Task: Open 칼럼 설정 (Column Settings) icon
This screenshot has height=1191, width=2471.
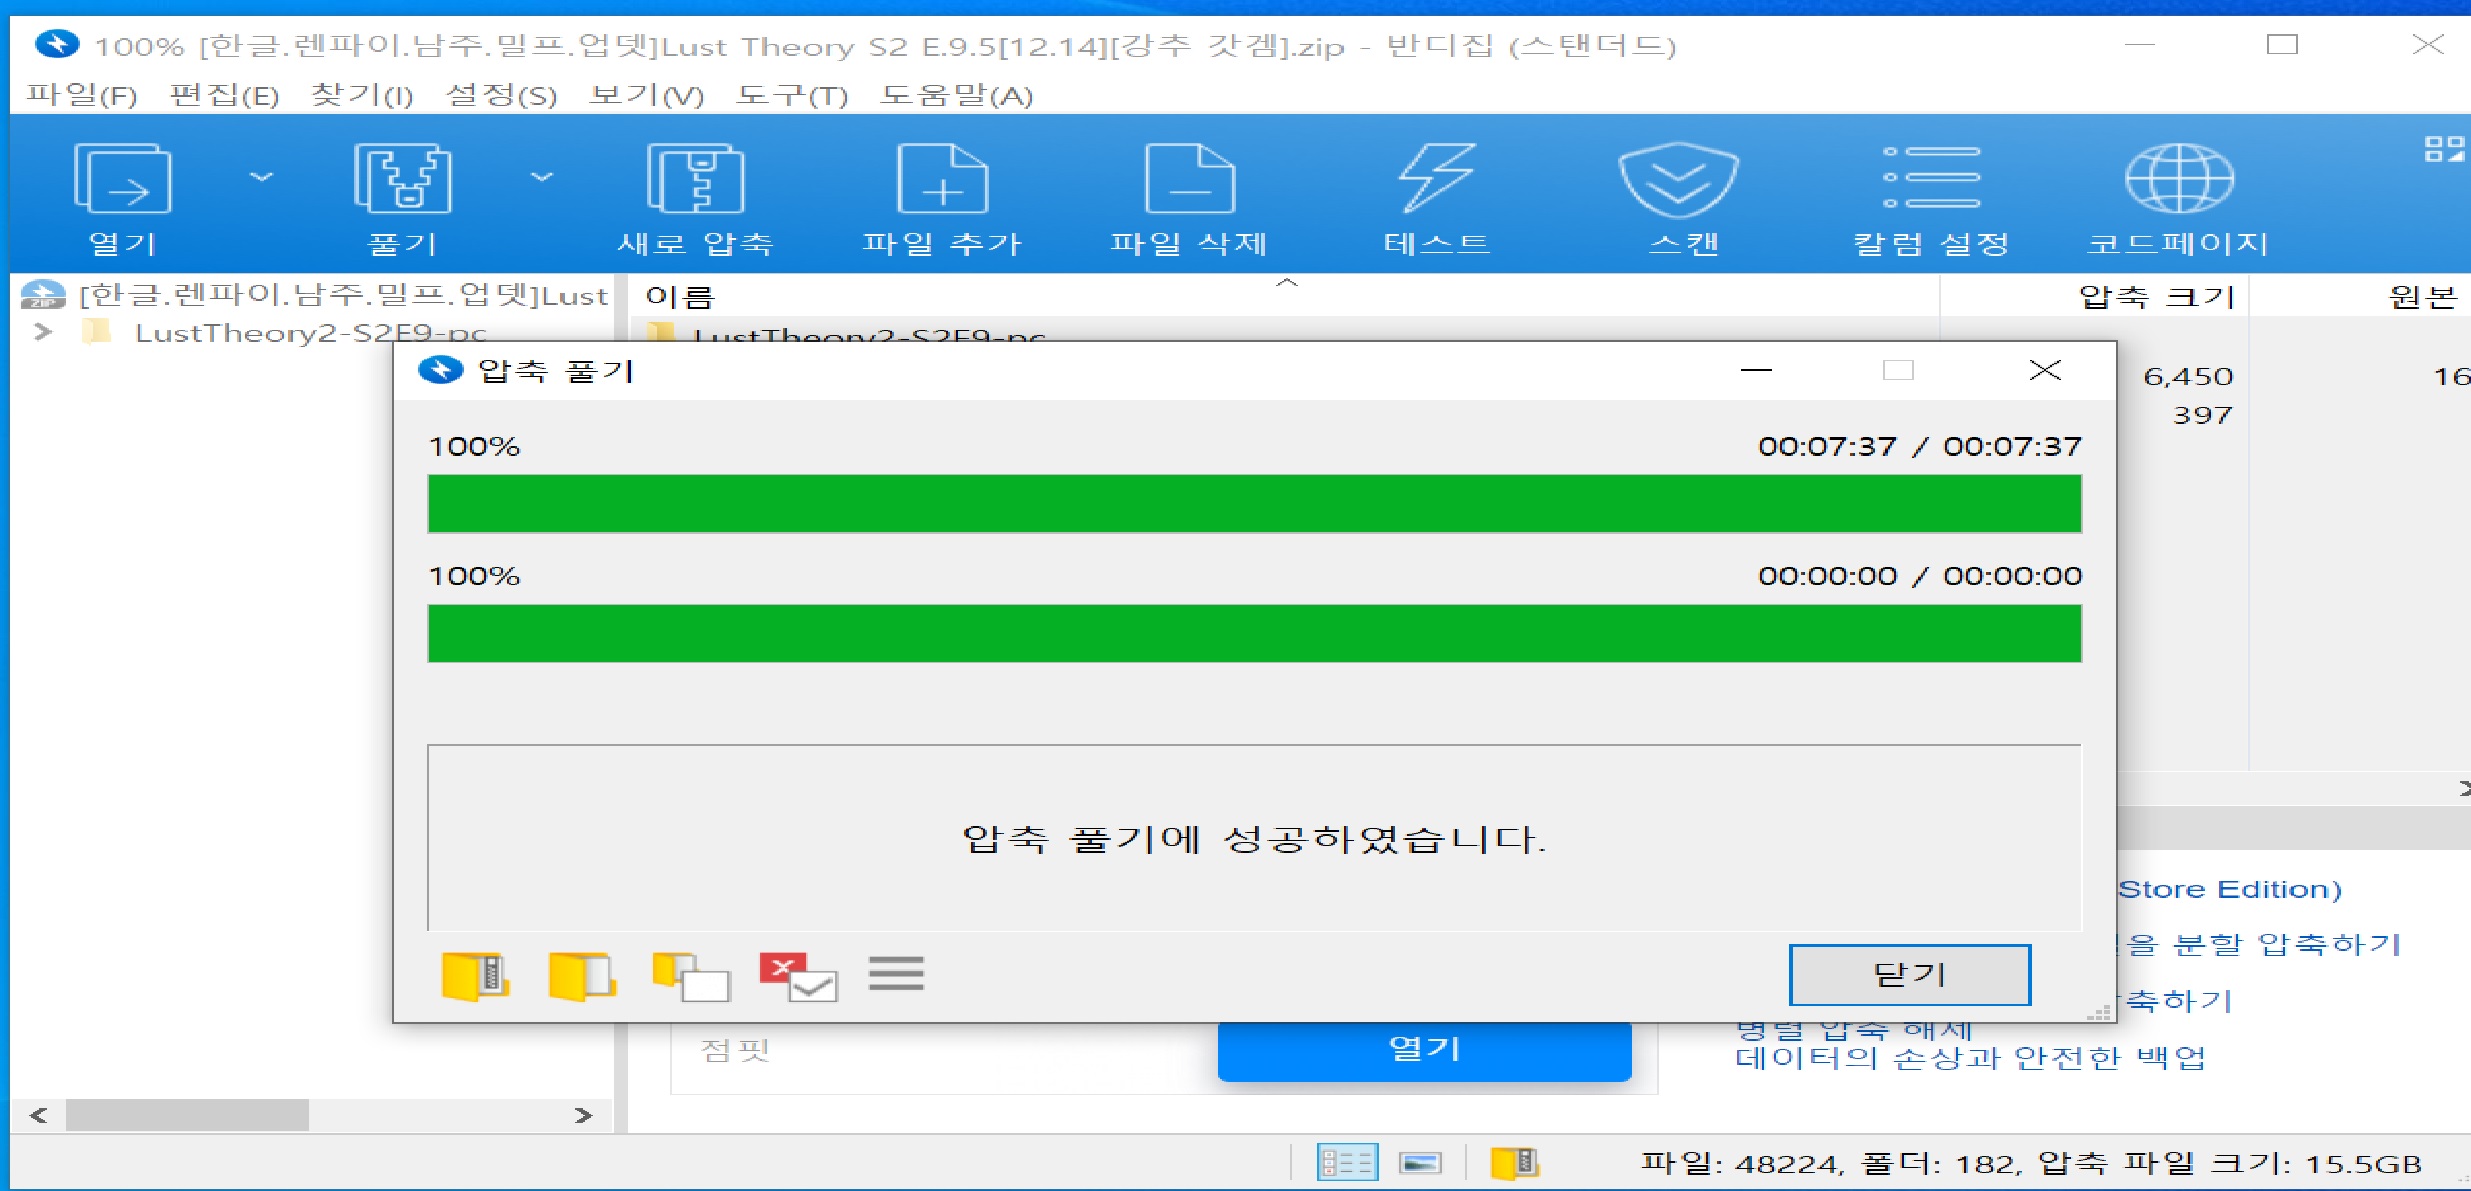Action: (x=1931, y=180)
